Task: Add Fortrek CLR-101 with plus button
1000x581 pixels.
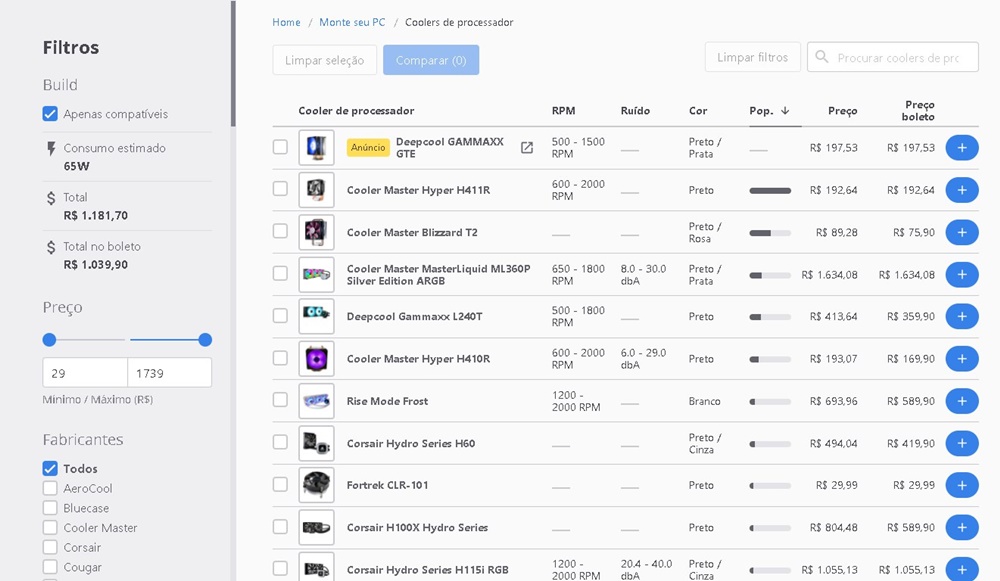Action: pos(962,485)
